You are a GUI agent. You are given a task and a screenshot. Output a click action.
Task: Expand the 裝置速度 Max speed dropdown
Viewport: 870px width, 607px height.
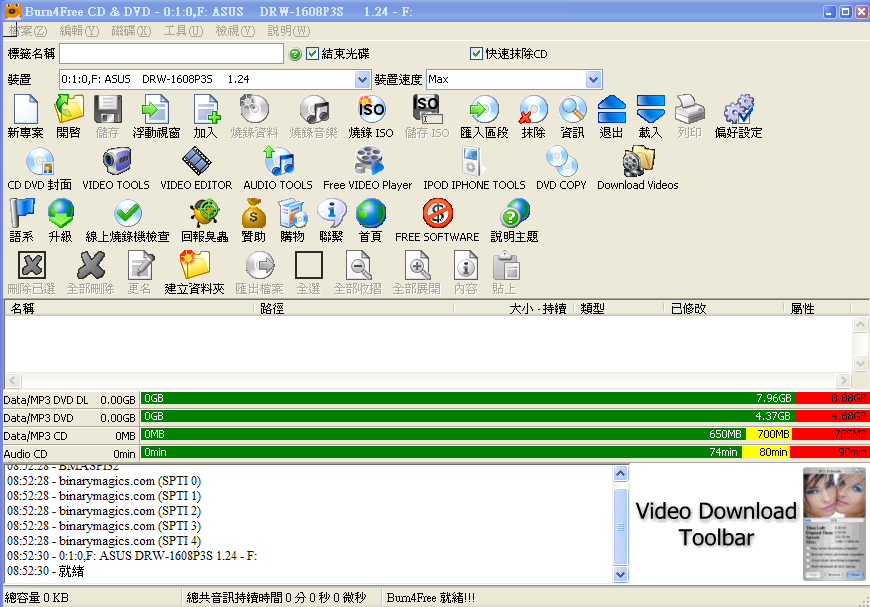593,79
